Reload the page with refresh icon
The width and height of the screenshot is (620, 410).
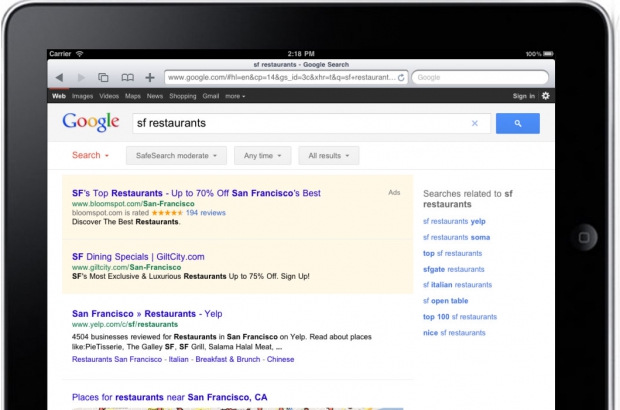point(401,77)
